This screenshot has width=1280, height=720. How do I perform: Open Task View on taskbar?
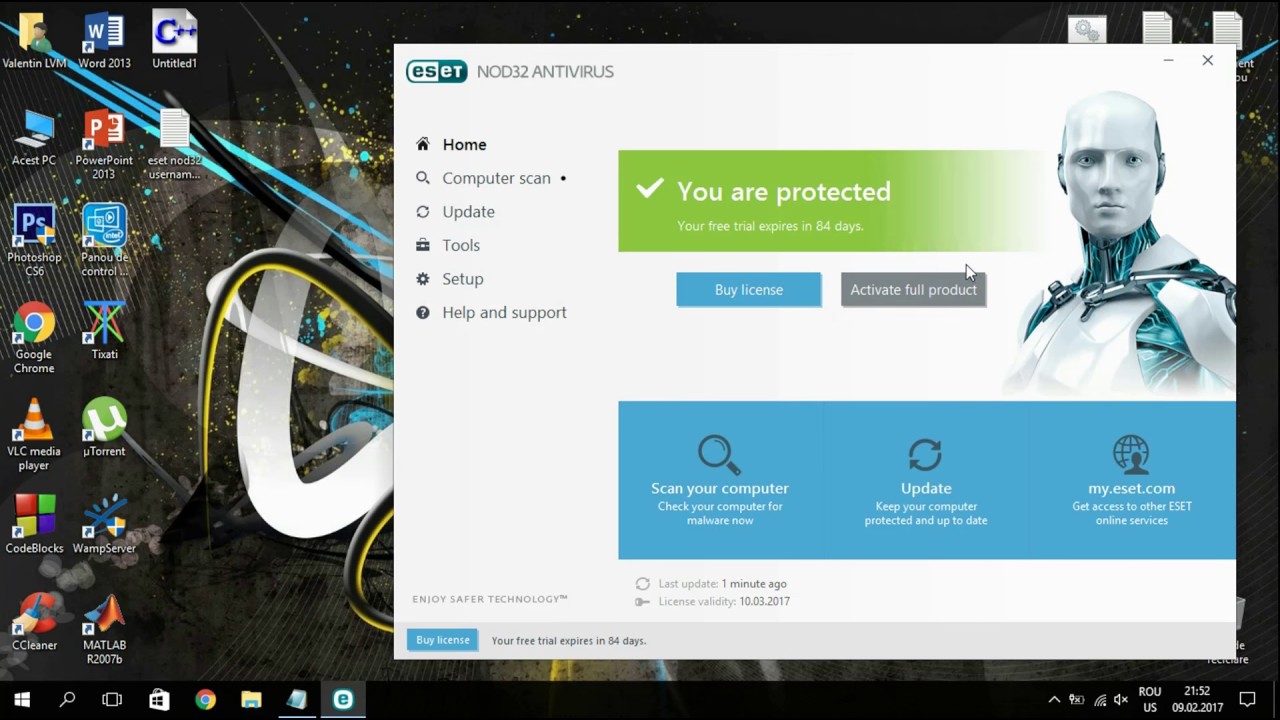112,700
